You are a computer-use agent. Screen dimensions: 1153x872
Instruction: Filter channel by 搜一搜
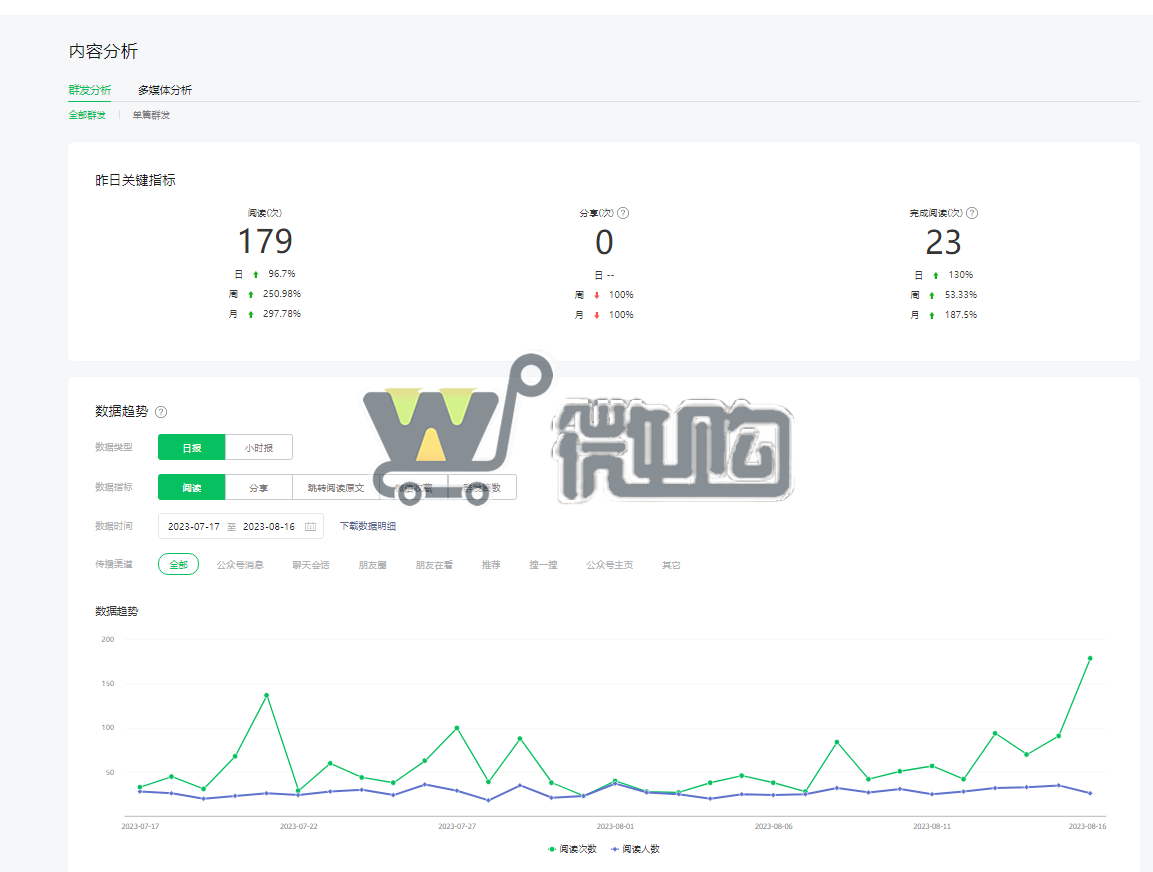click(543, 565)
